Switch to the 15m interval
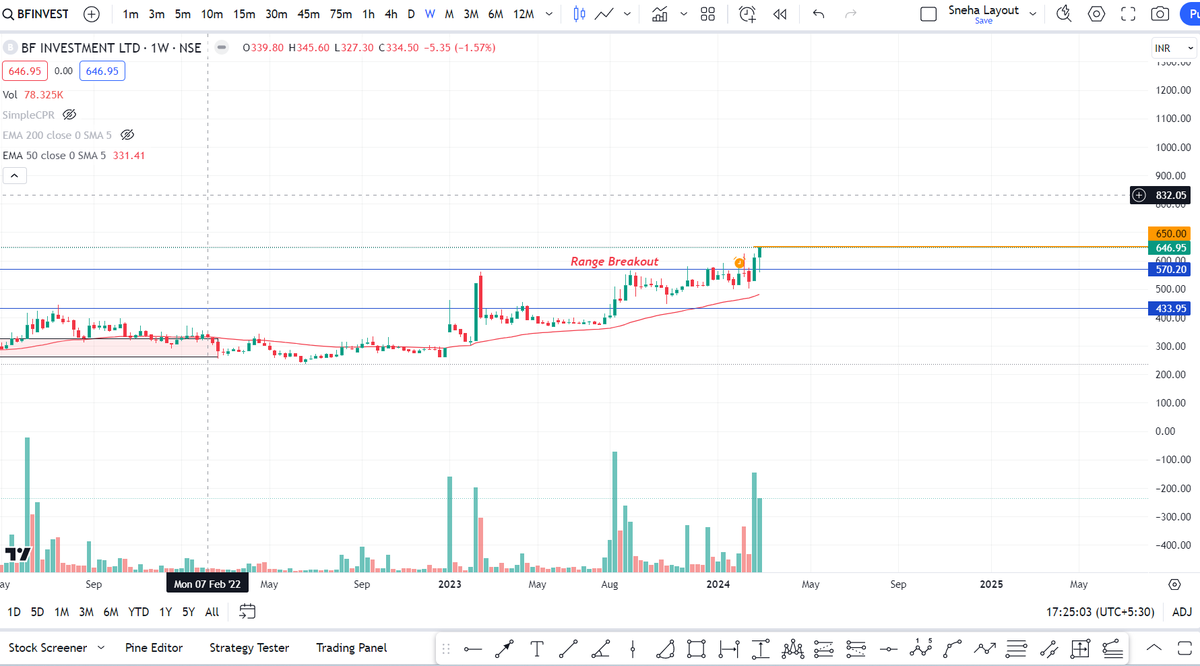This screenshot has width=1200, height=666. pyautogui.click(x=244, y=14)
